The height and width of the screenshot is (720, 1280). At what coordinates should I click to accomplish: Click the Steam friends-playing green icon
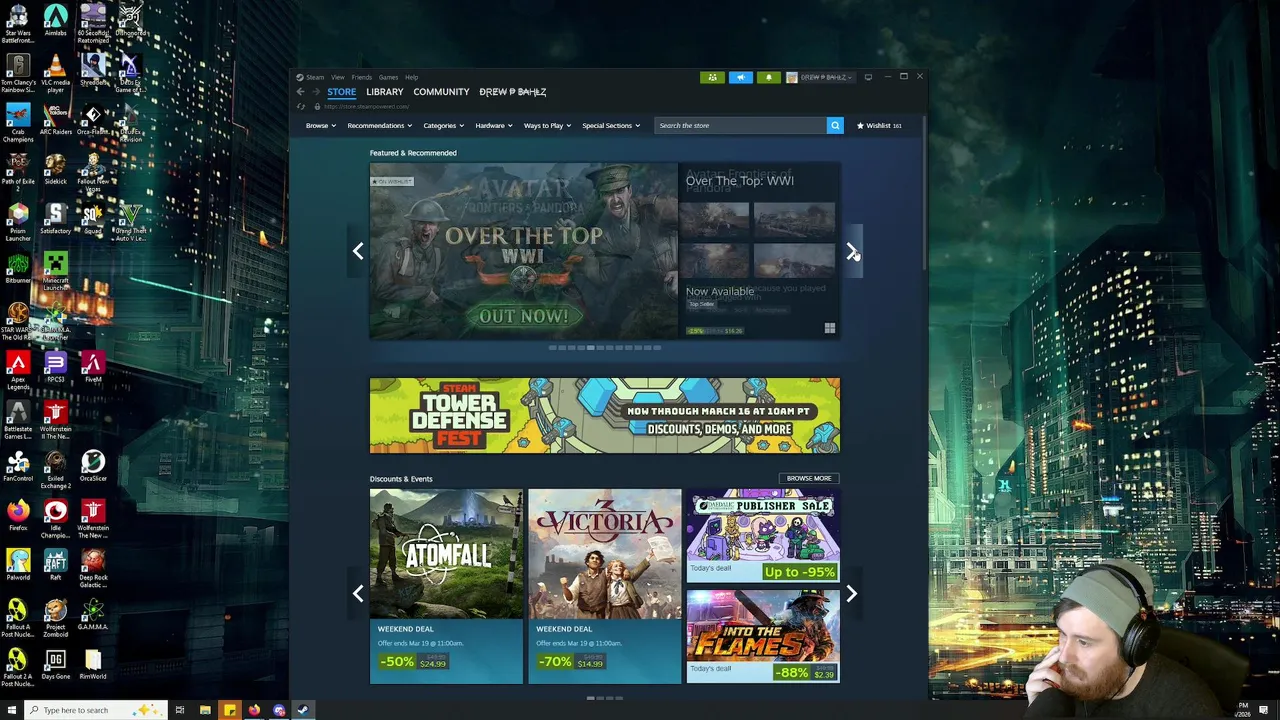tap(712, 77)
